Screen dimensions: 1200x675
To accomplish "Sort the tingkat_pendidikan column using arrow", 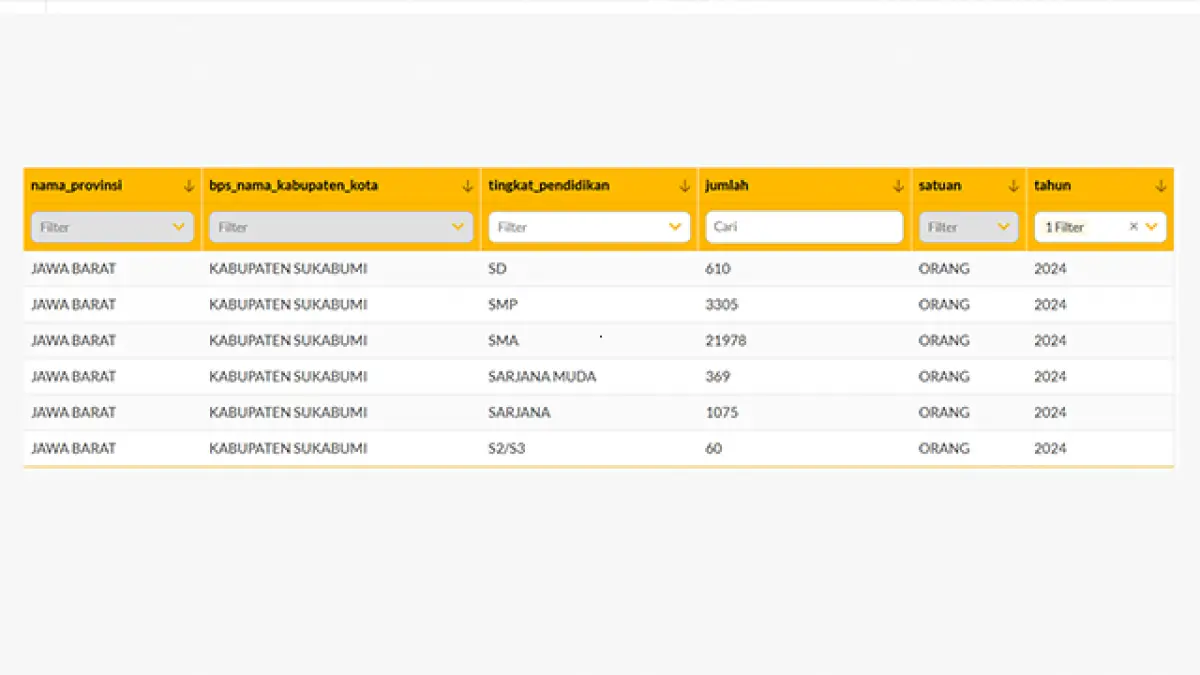I will pos(684,186).
